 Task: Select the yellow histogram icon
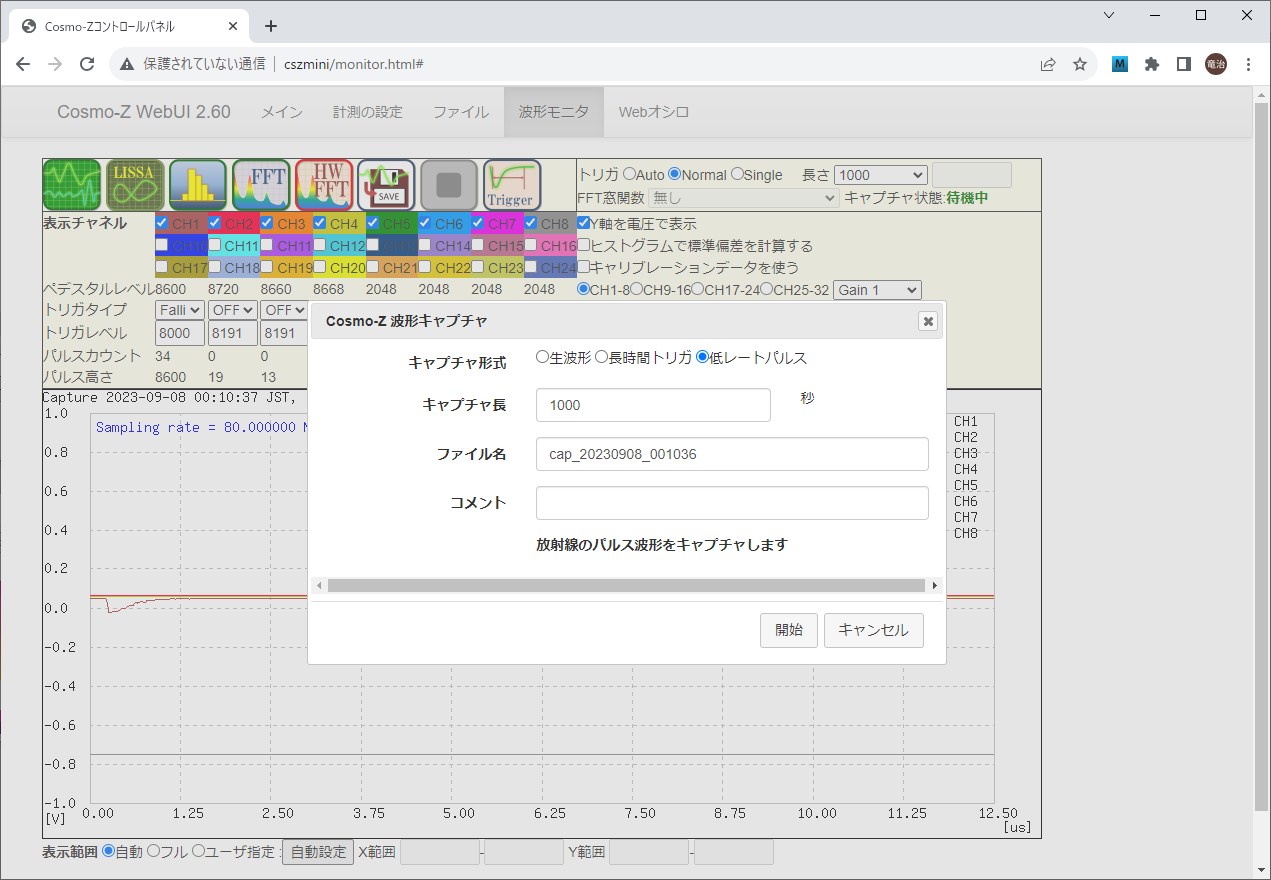tap(198, 185)
